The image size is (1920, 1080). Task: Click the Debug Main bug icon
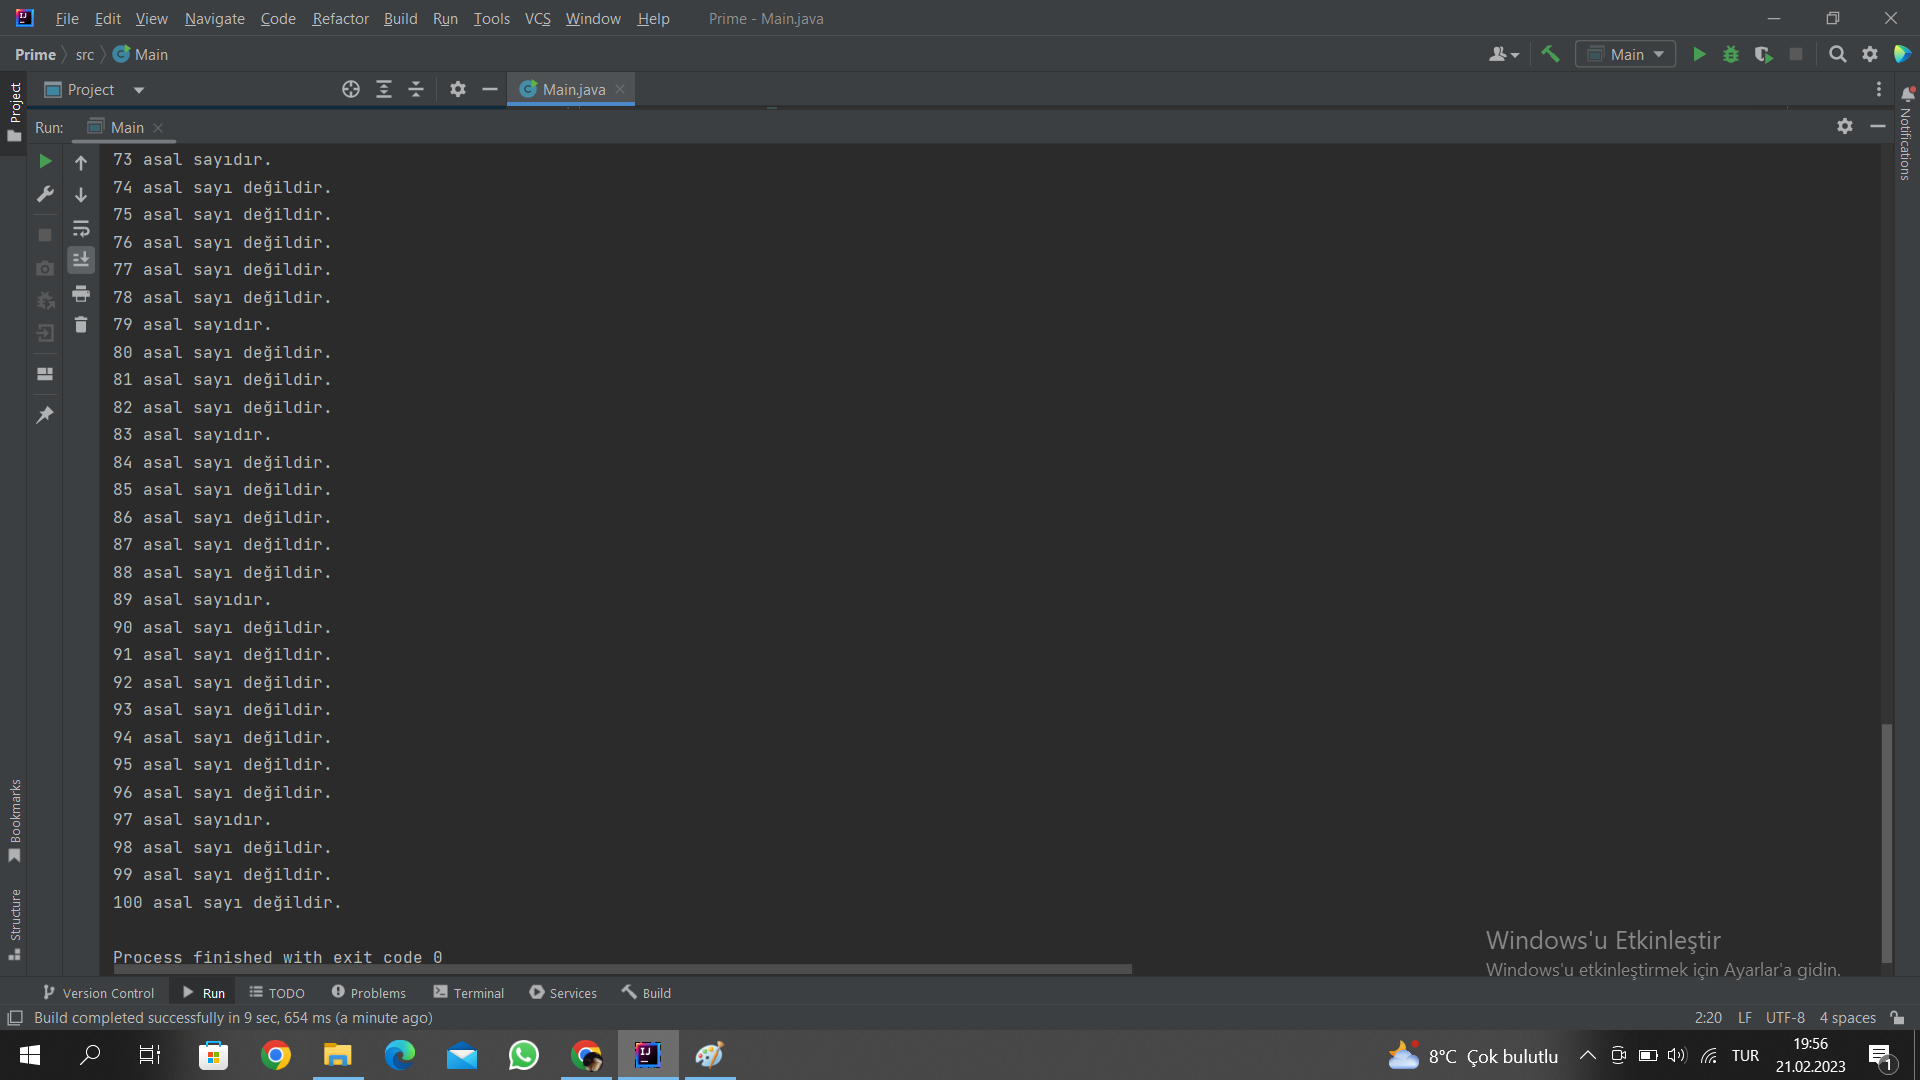1731,54
